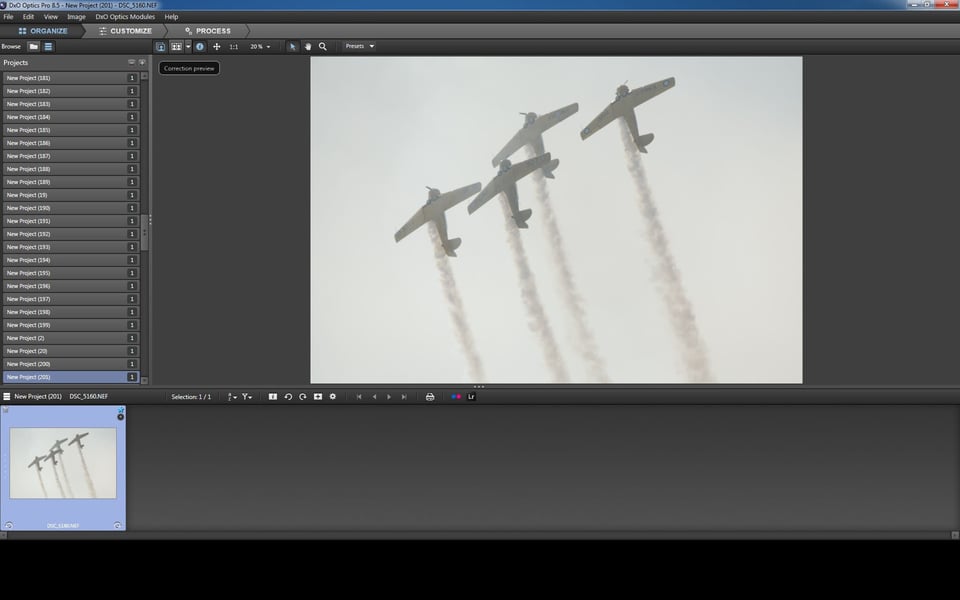This screenshot has height=600, width=960.
Task: Open the Help menu
Action: click(x=171, y=17)
